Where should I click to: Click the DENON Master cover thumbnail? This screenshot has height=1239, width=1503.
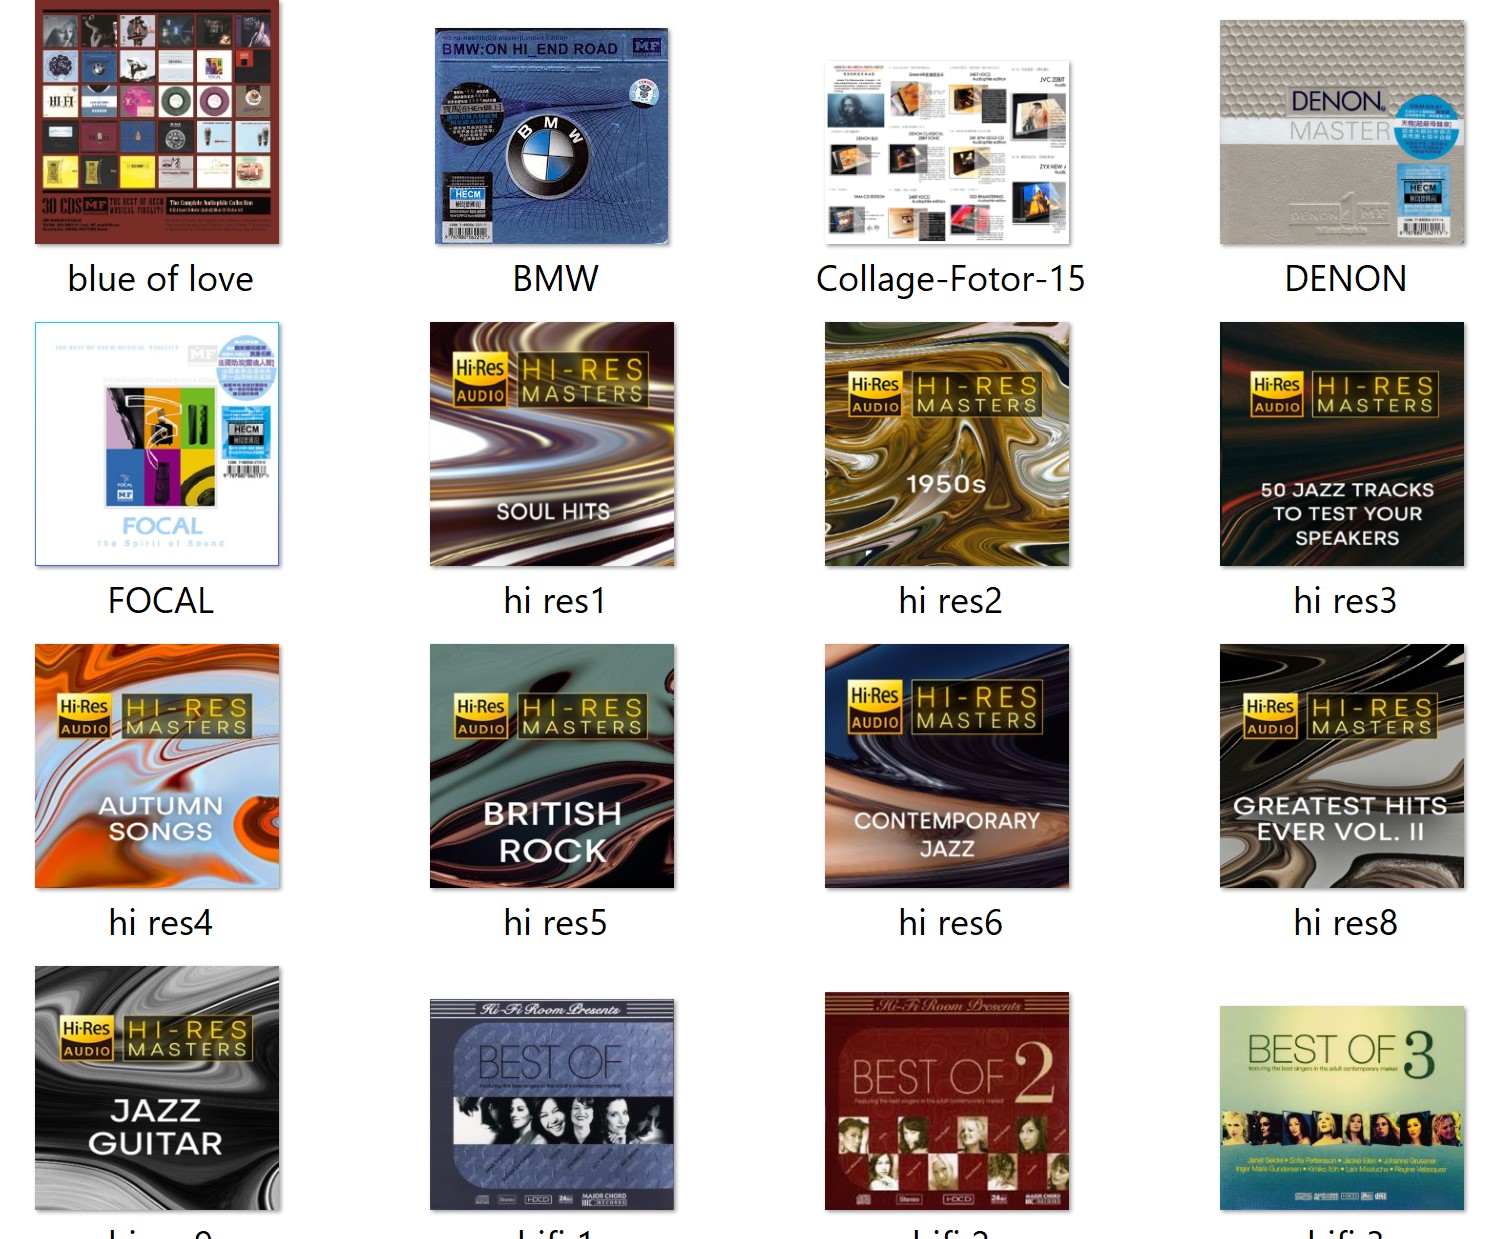pos(1342,132)
